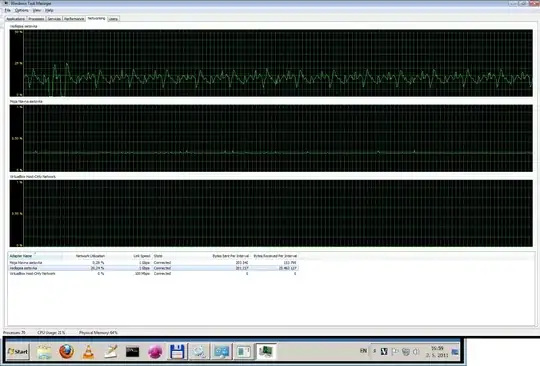Click the Start button on taskbar
The height and width of the screenshot is (366, 540).
[x=18, y=352]
